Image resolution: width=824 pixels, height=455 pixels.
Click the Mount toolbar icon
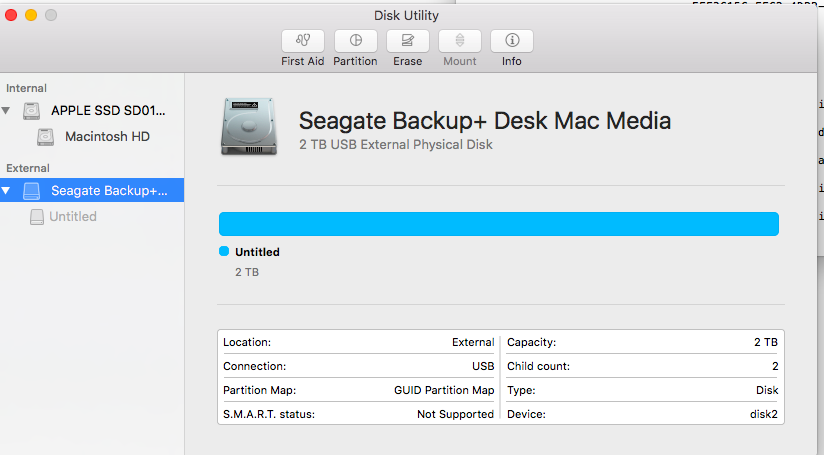coord(460,41)
